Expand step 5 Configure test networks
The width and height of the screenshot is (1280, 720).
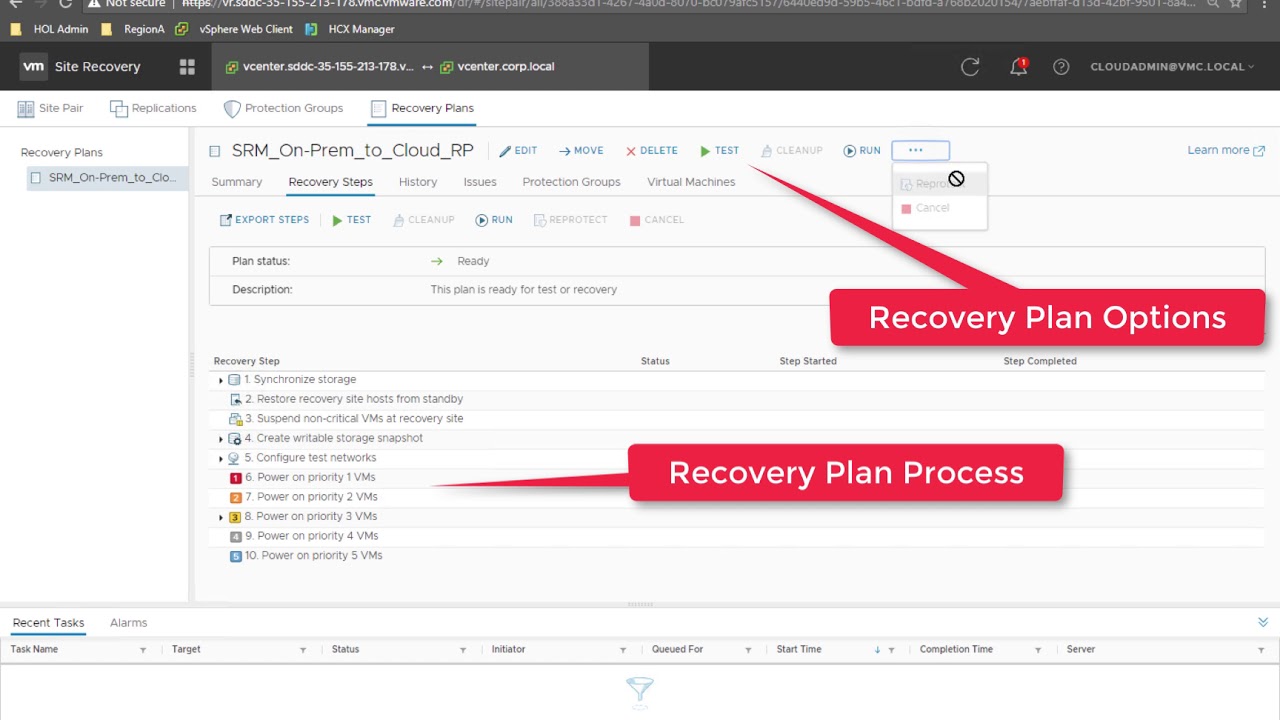(221, 458)
